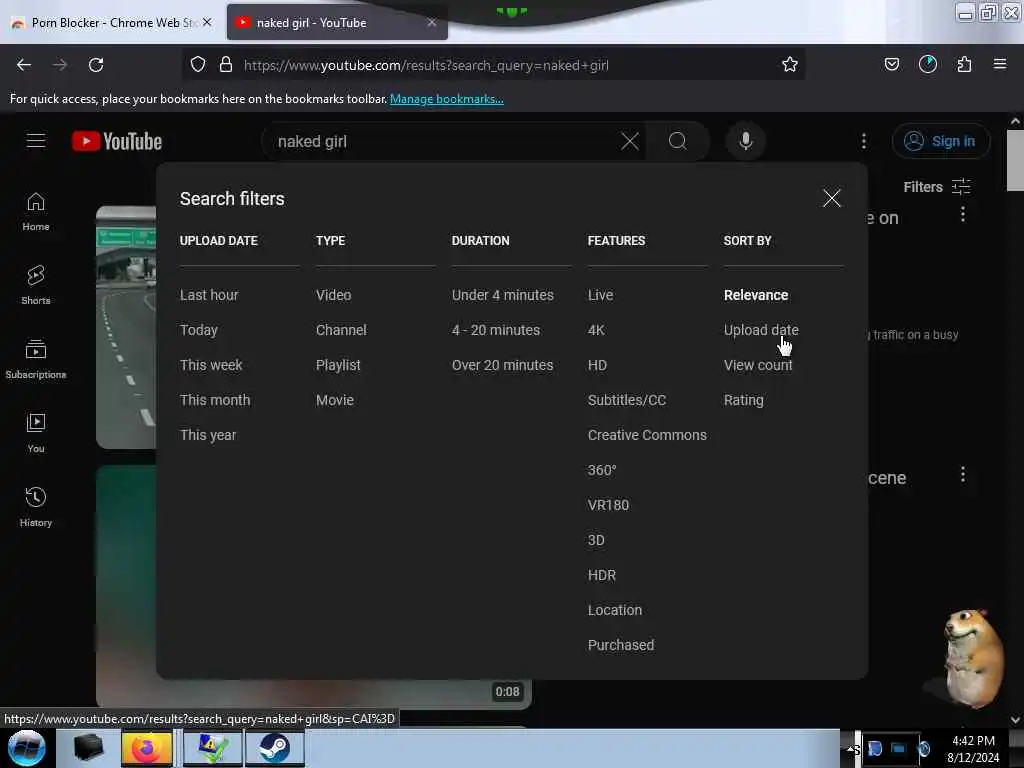Filter by Last hour
1024x768 pixels.
[209, 295]
